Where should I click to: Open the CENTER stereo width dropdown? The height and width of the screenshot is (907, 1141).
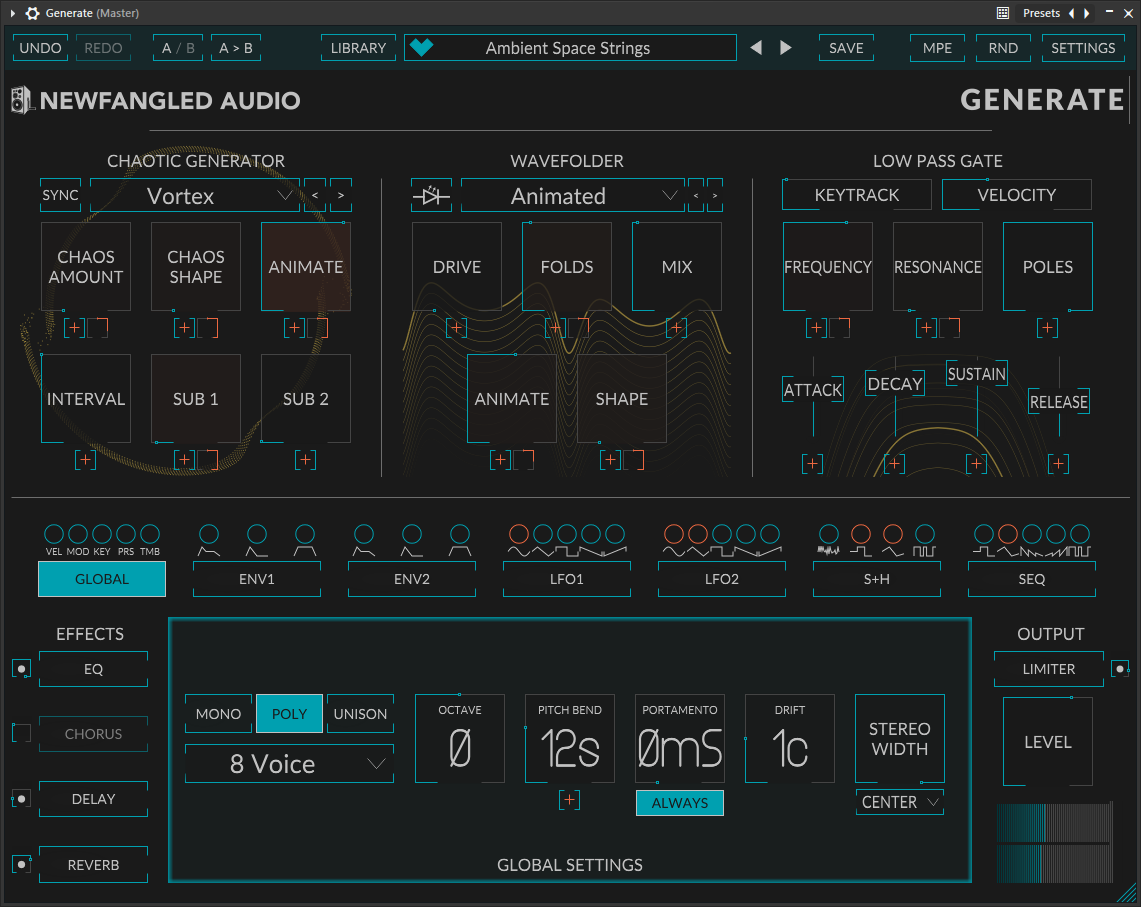[899, 801]
